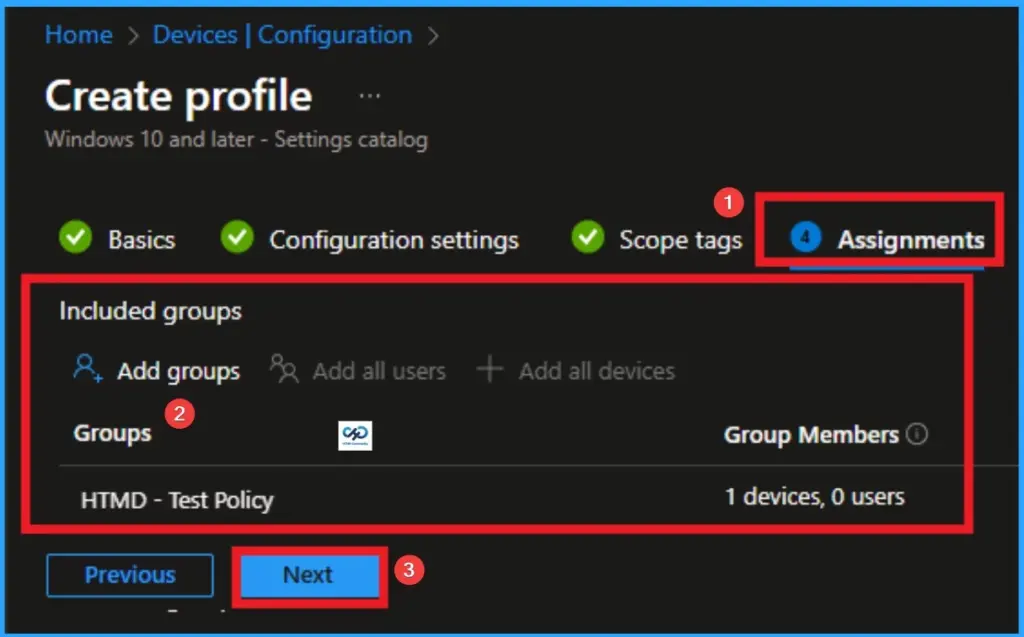Click the Add all users icon
The height and width of the screenshot is (637, 1024).
(283, 369)
